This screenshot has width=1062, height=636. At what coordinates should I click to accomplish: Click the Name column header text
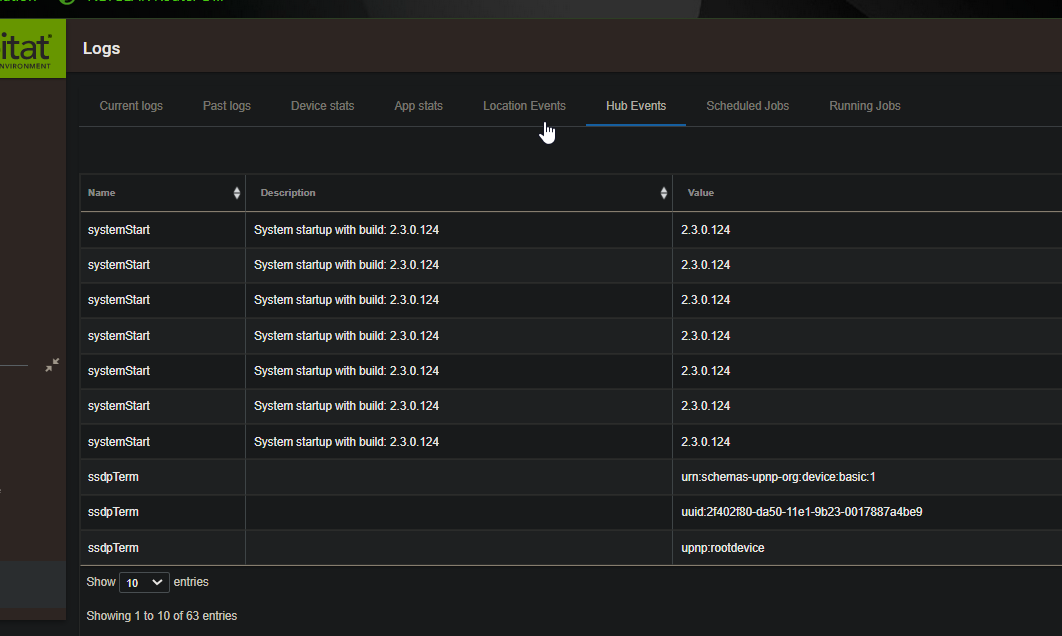pos(102,193)
